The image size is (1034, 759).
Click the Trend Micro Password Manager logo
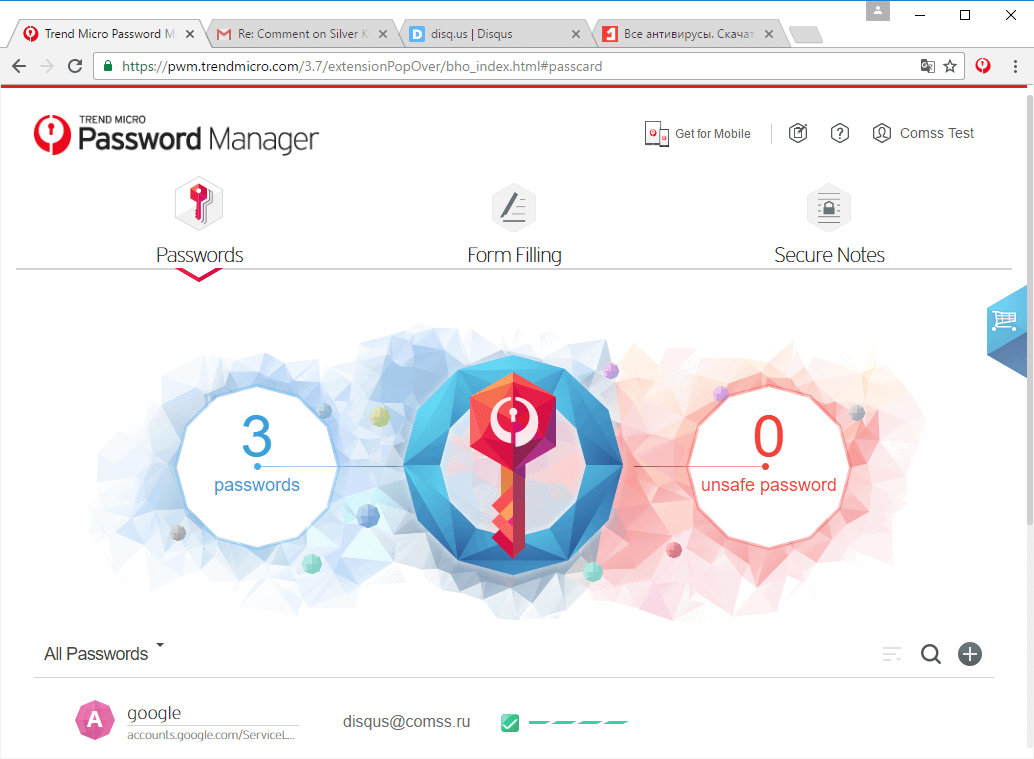[176, 135]
